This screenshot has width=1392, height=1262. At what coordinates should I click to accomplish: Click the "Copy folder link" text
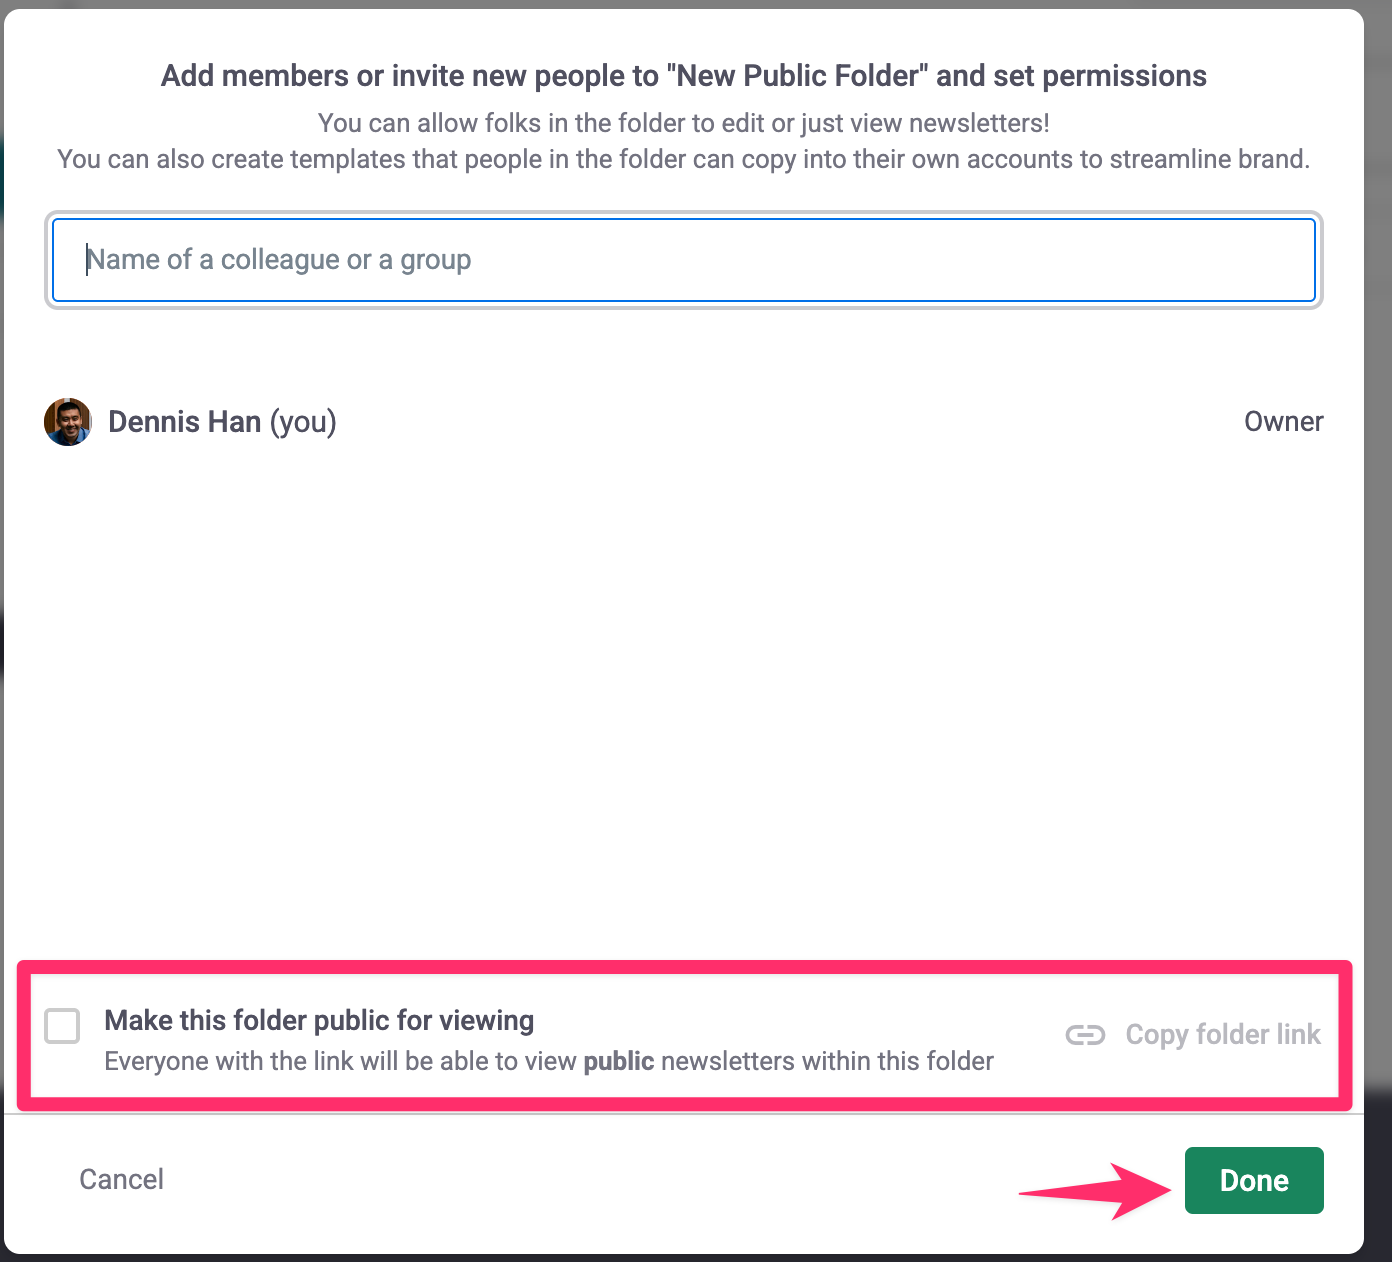coord(1223,1035)
